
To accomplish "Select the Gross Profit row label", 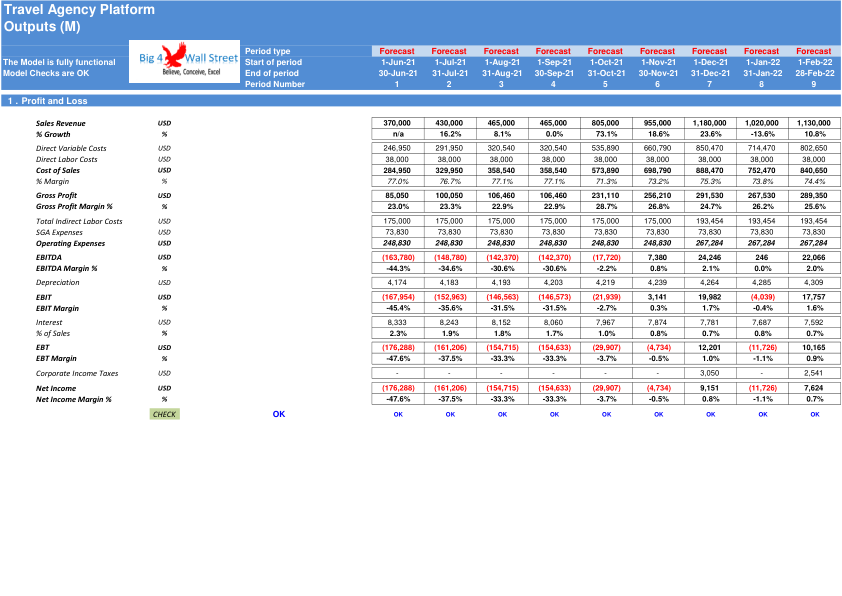I will point(56,195).
